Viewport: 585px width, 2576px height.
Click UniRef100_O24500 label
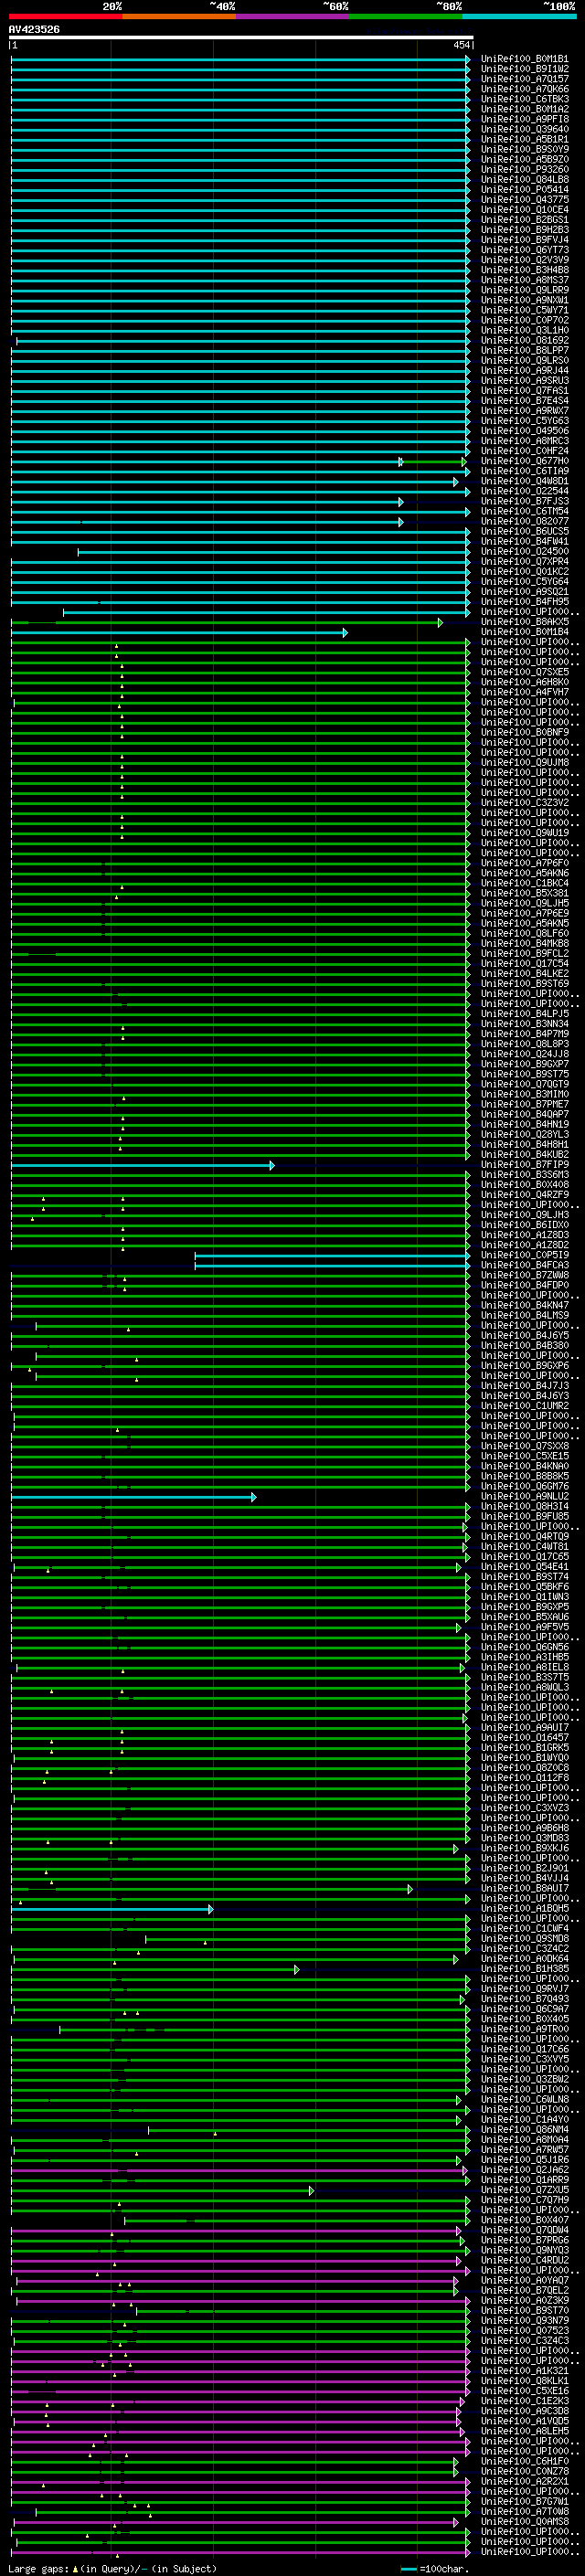525,552
